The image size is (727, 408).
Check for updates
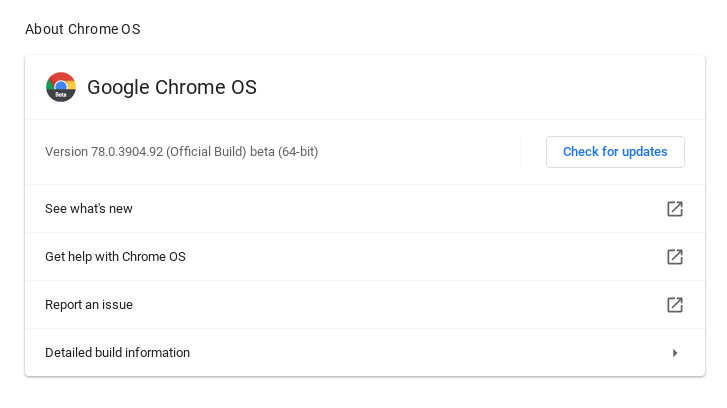tap(615, 152)
